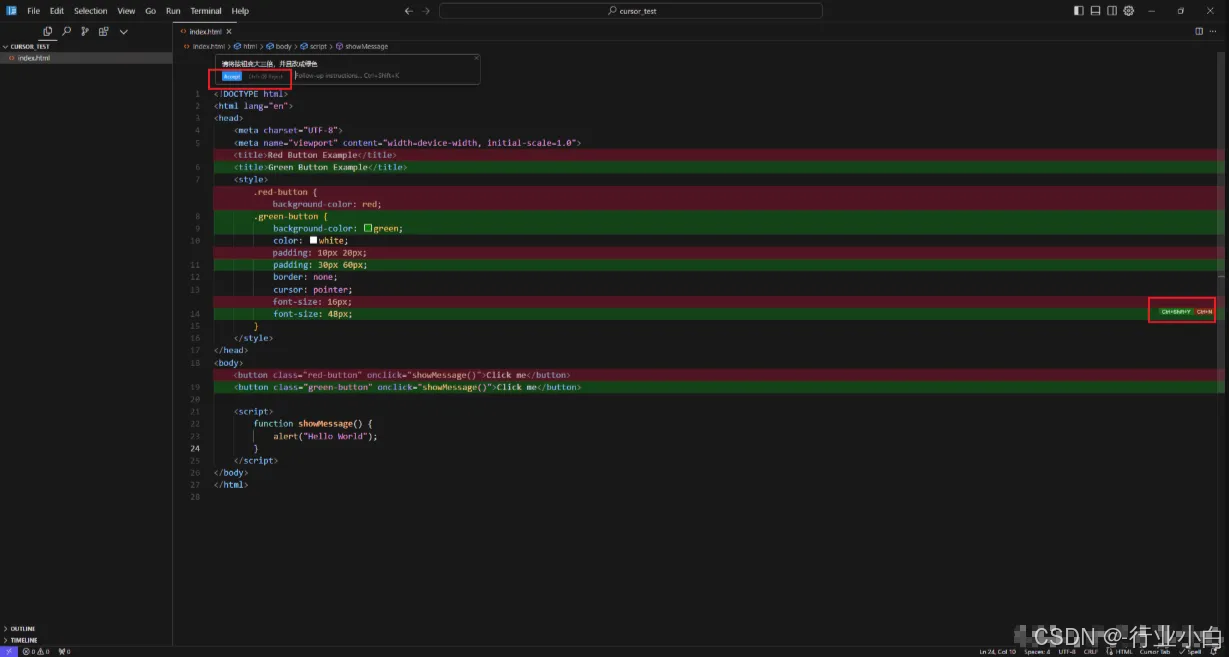
Task: Open the Go menu
Action: [150, 11]
